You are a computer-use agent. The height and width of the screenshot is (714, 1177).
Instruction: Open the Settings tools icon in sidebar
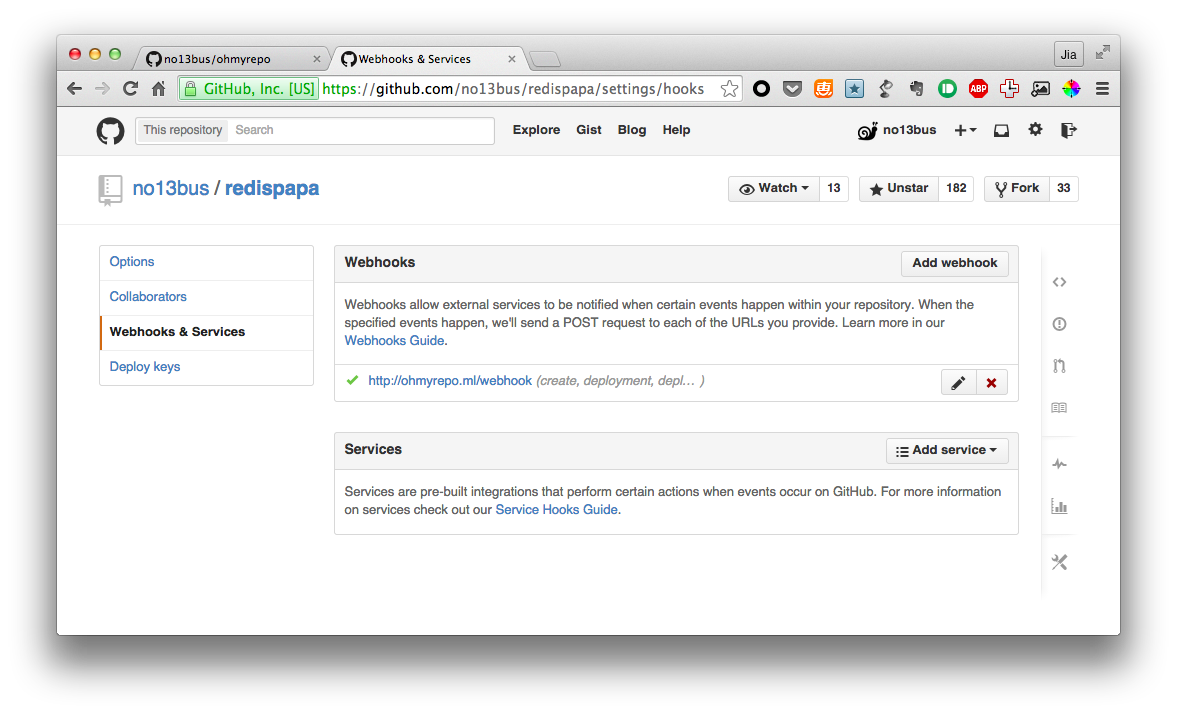pos(1059,562)
